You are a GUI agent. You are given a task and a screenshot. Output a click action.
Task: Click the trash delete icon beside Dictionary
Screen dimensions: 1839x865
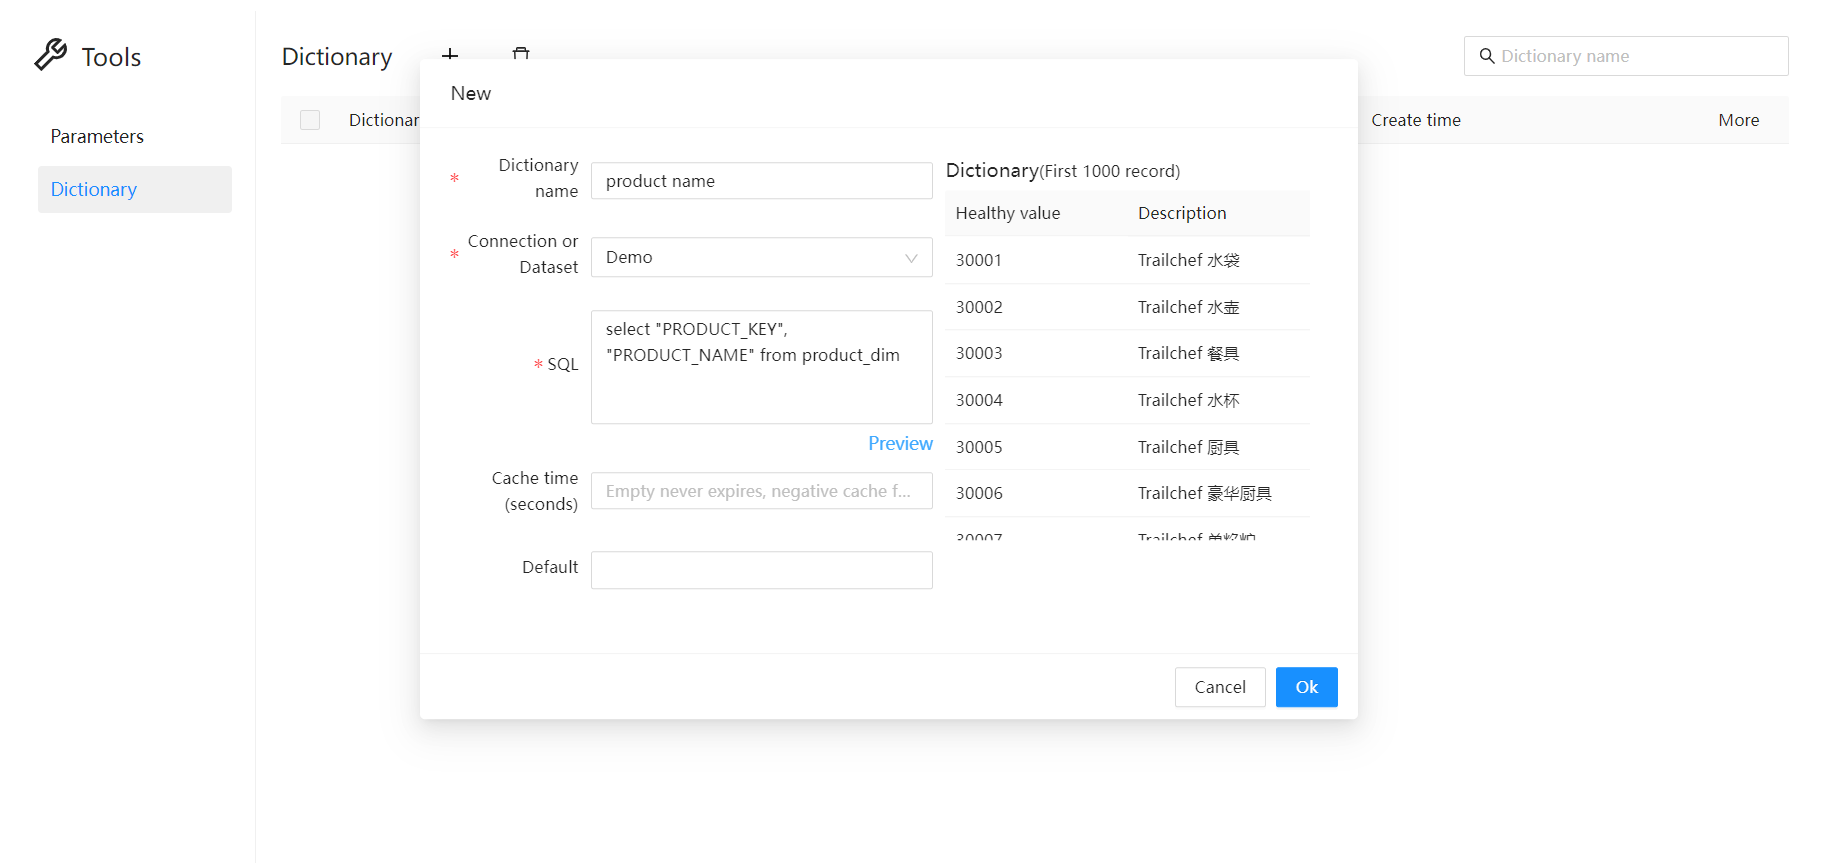pos(521,53)
